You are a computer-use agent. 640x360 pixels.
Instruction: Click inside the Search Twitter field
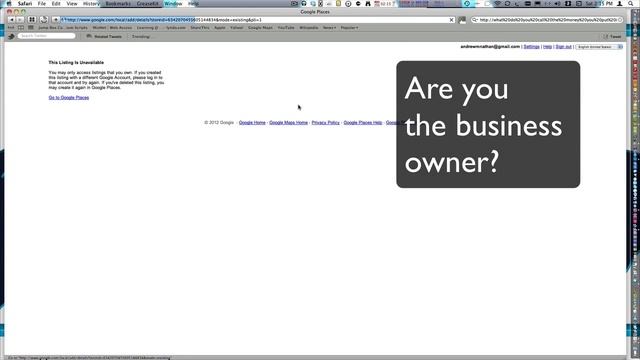coord(47,36)
